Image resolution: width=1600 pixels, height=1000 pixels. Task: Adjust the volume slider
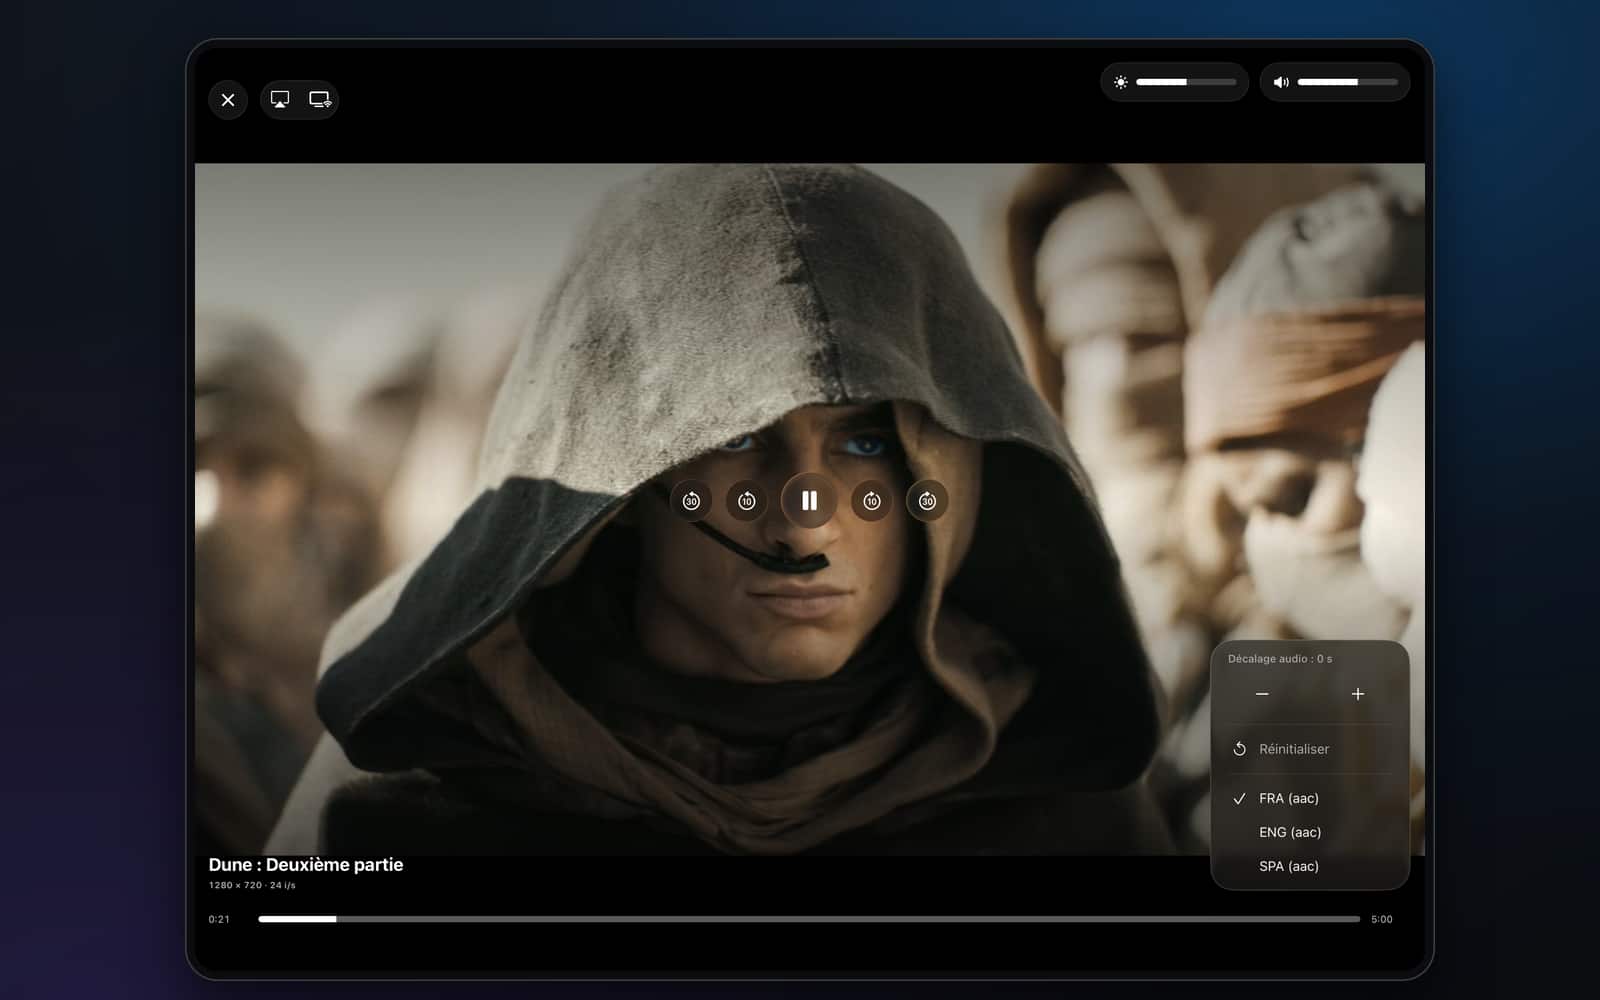1347,82
